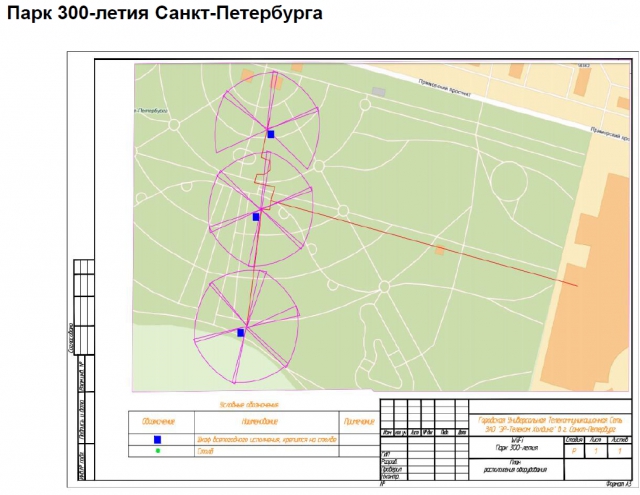Select the topmost blue cabinet marker on map
Image resolution: width=640 pixels, height=495 pixels.
271,134
